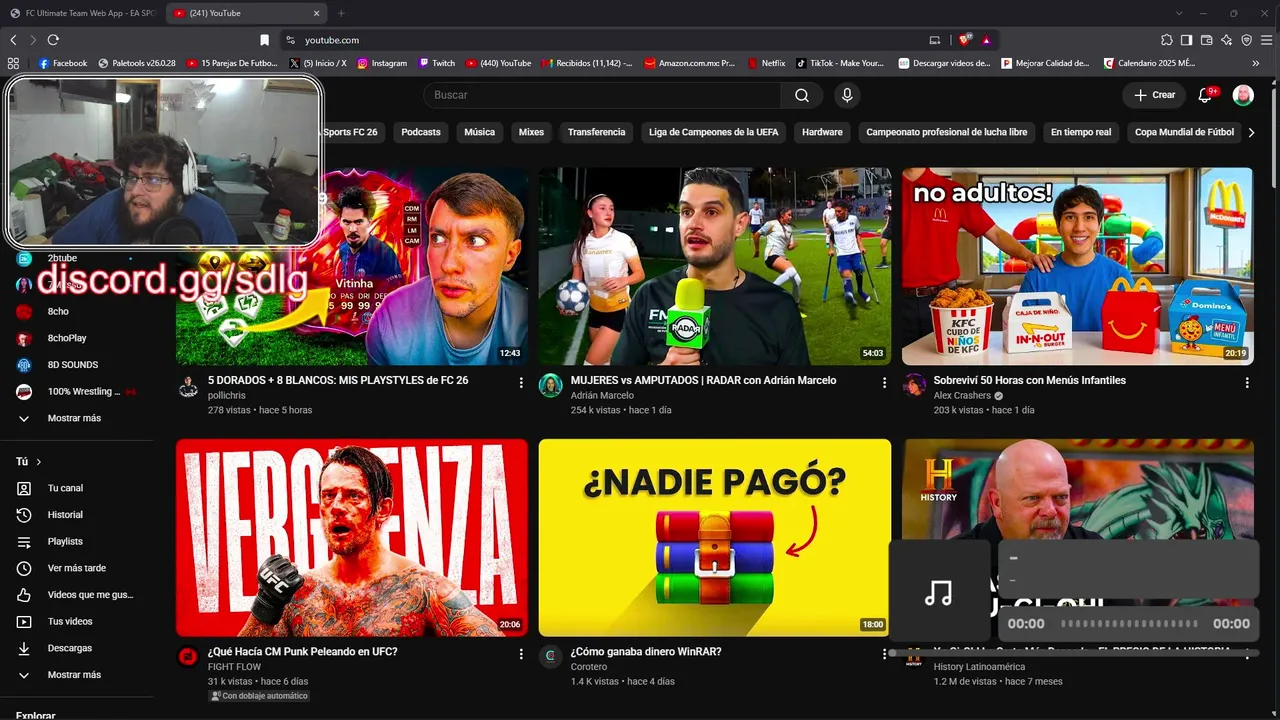Open the MUJERES vs AMPUTADOS video thumbnail
The width and height of the screenshot is (1280, 720).
coord(715,266)
